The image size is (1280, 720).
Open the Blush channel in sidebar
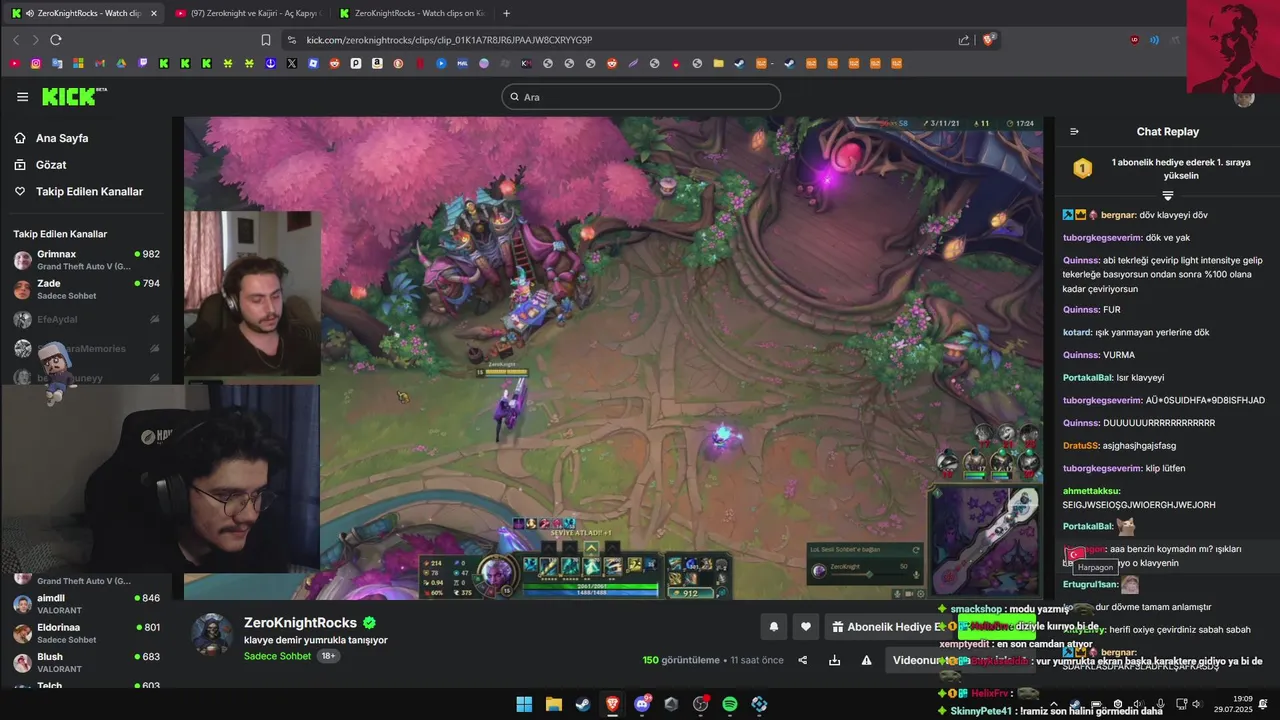tap(86, 662)
